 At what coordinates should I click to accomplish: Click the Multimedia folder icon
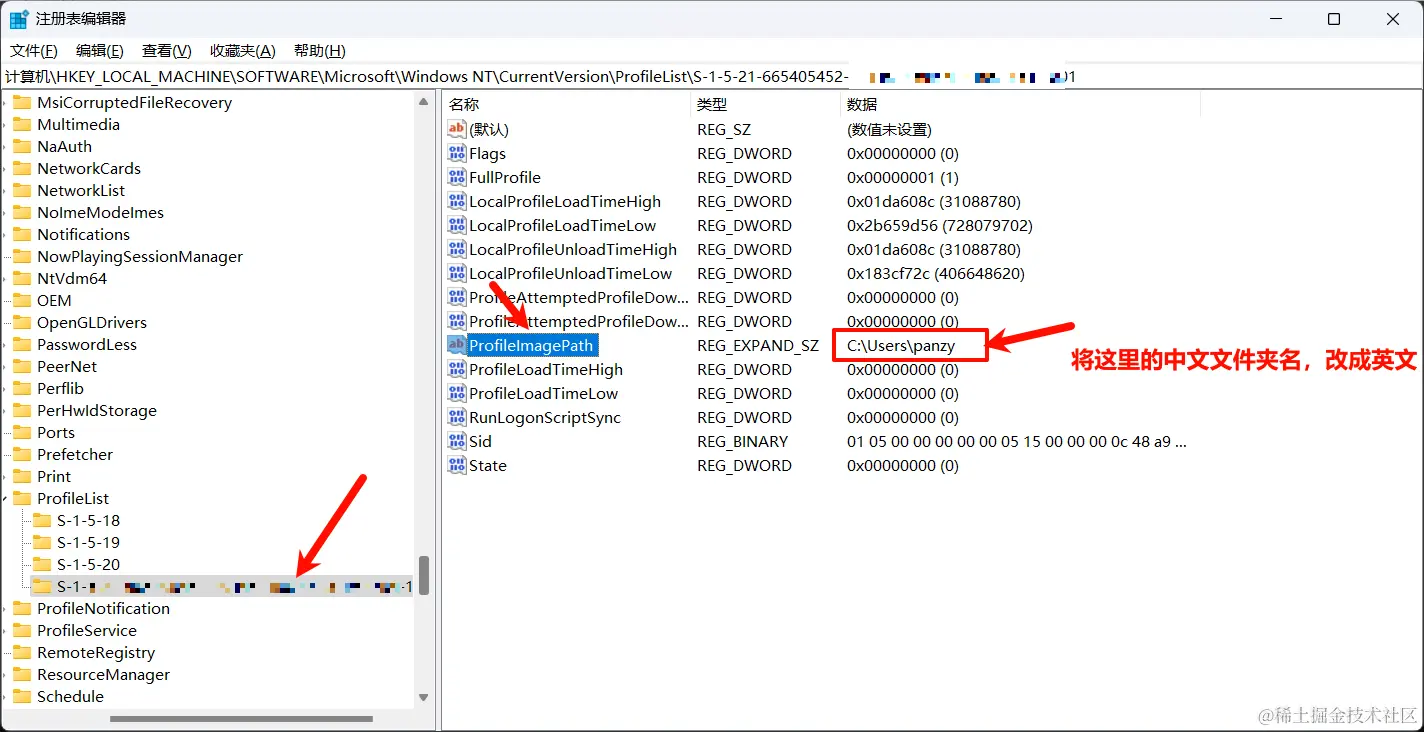pos(22,124)
